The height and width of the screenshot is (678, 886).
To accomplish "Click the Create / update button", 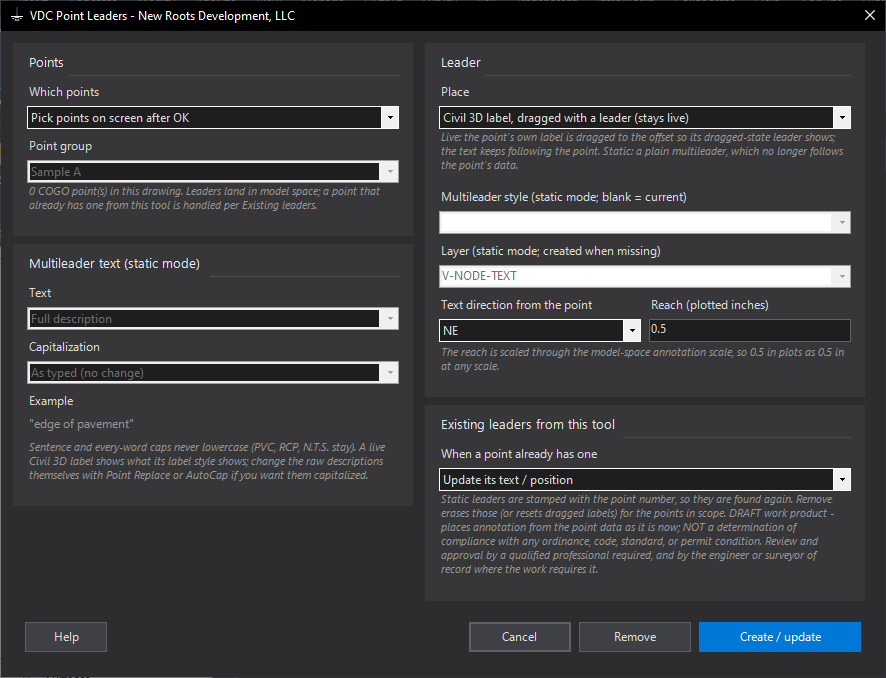I will [780, 637].
